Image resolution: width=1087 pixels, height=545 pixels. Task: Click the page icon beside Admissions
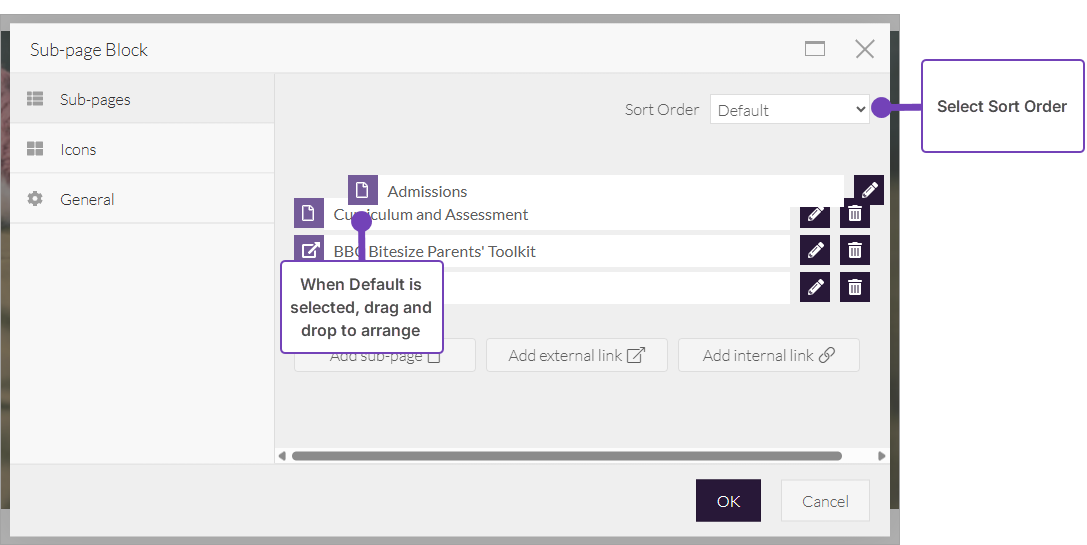(363, 190)
